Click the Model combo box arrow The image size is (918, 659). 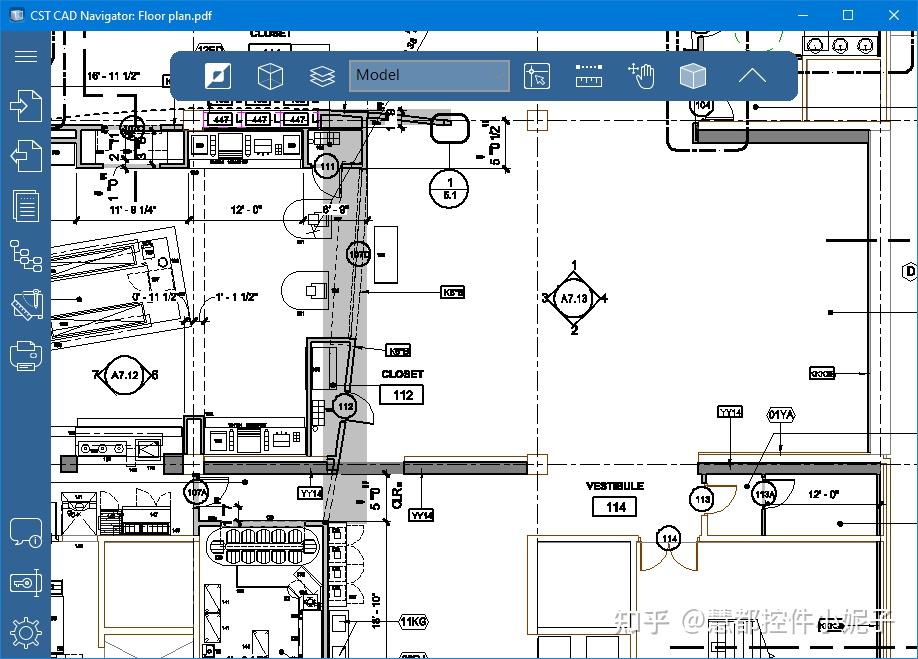[x=500, y=75]
